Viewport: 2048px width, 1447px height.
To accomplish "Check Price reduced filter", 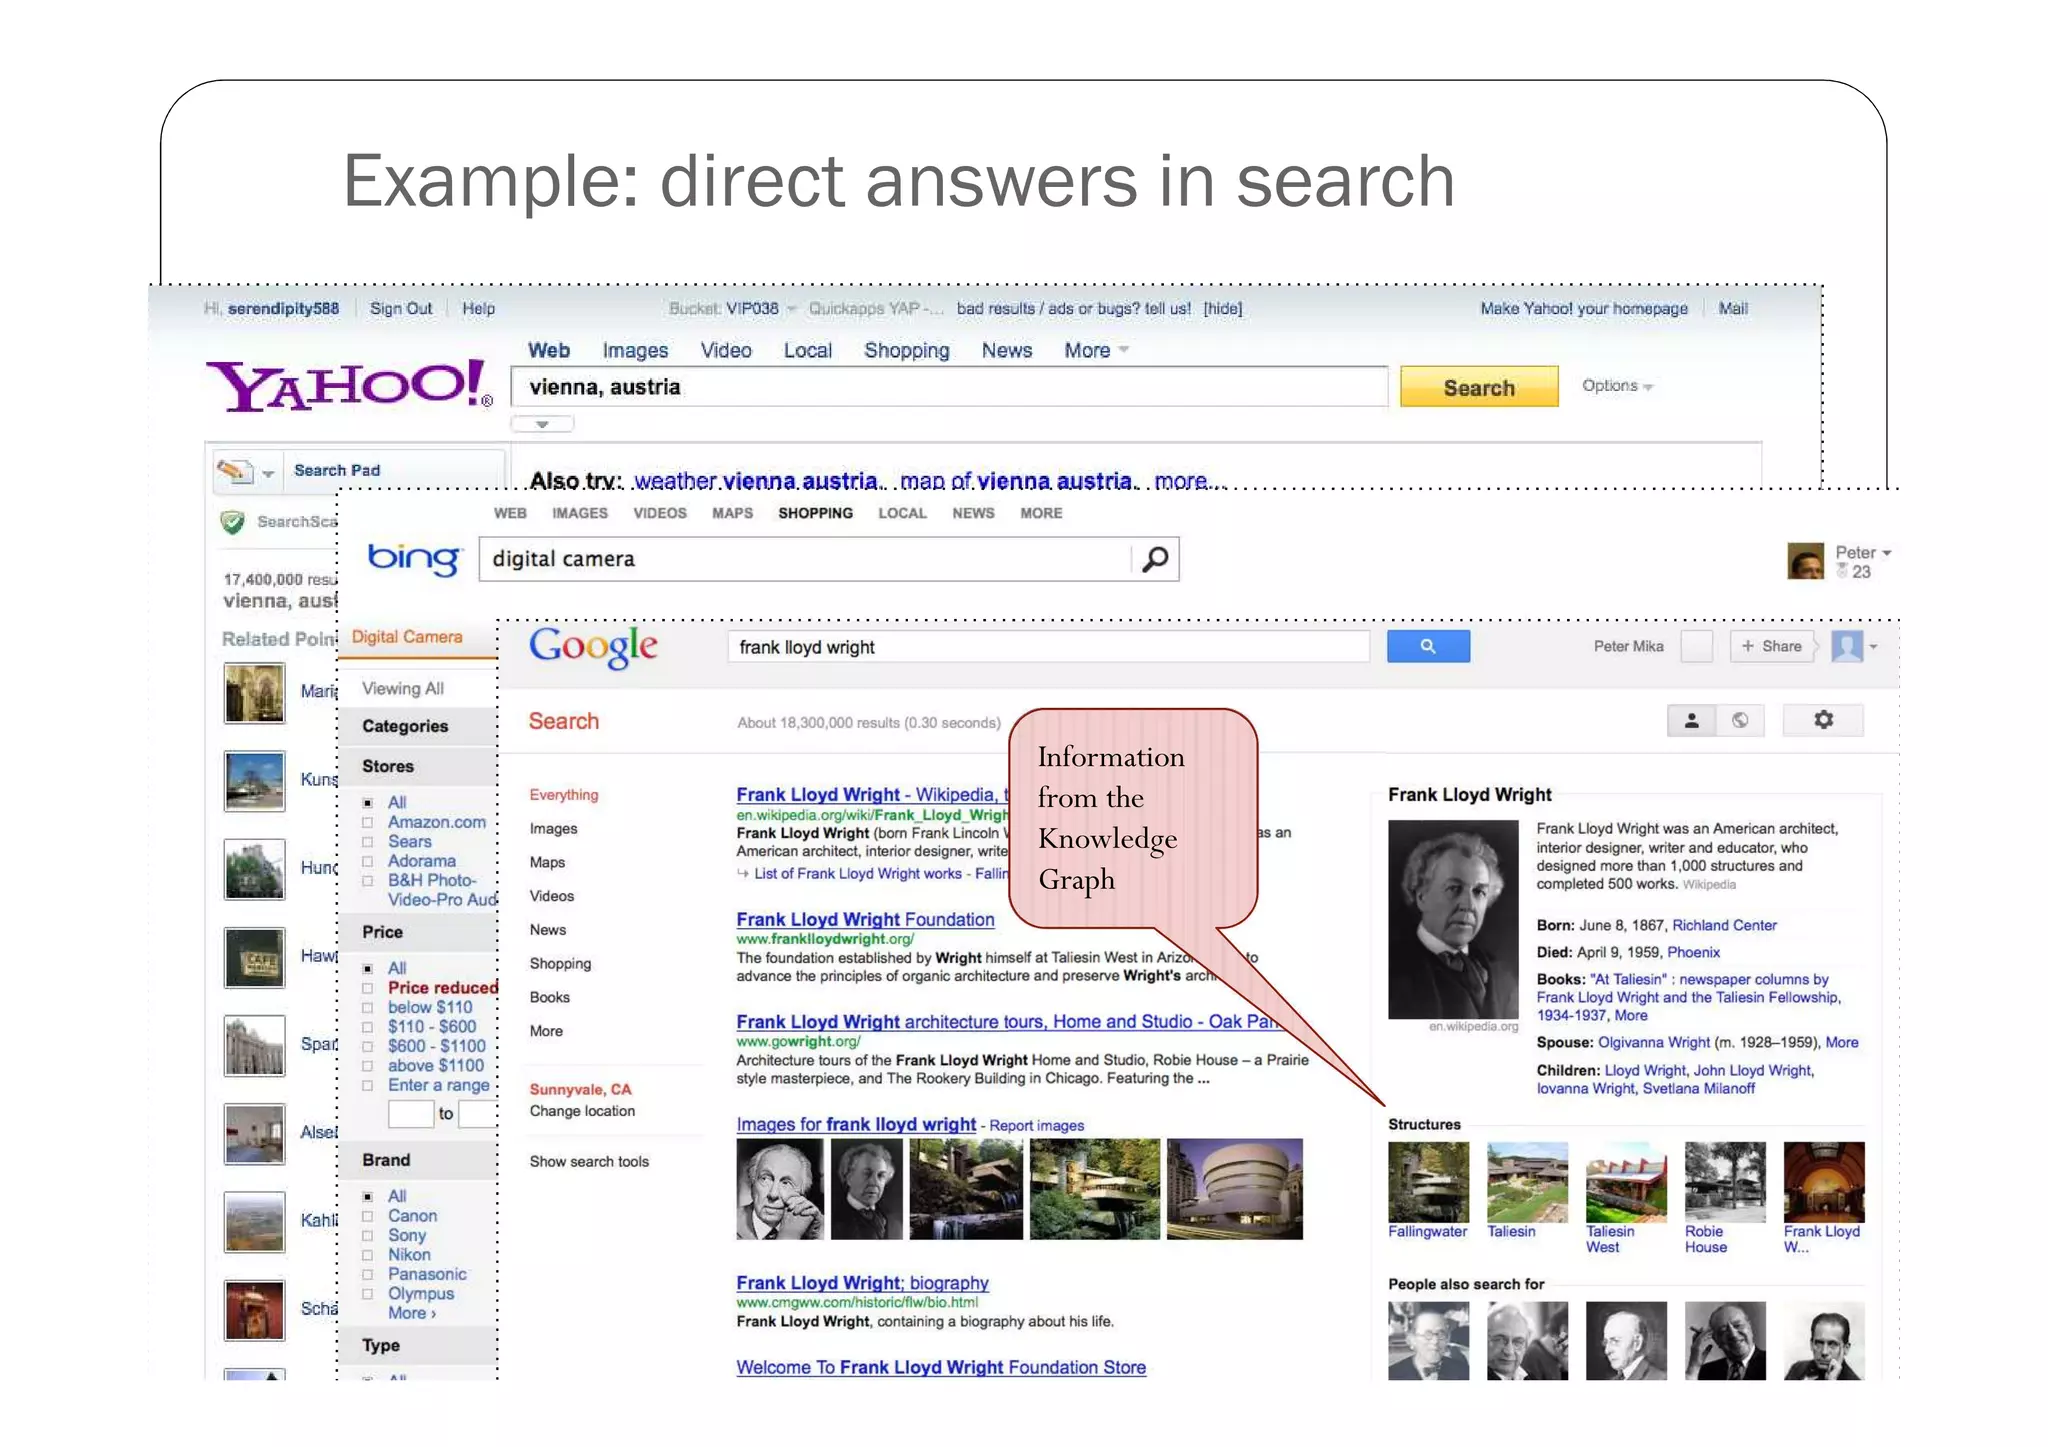I will coord(368,988).
